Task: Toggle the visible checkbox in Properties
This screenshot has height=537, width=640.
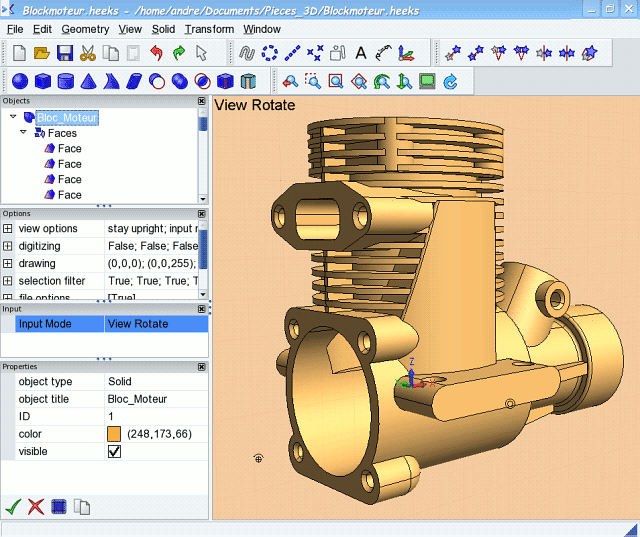Action: (x=115, y=452)
